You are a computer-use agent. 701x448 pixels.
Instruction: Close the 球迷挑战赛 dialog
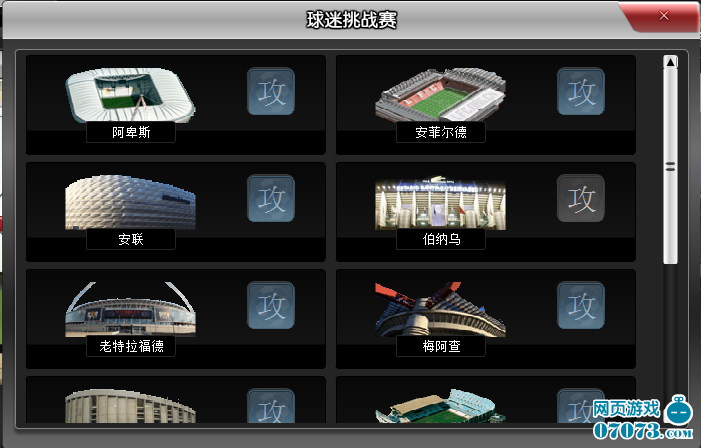[664, 16]
